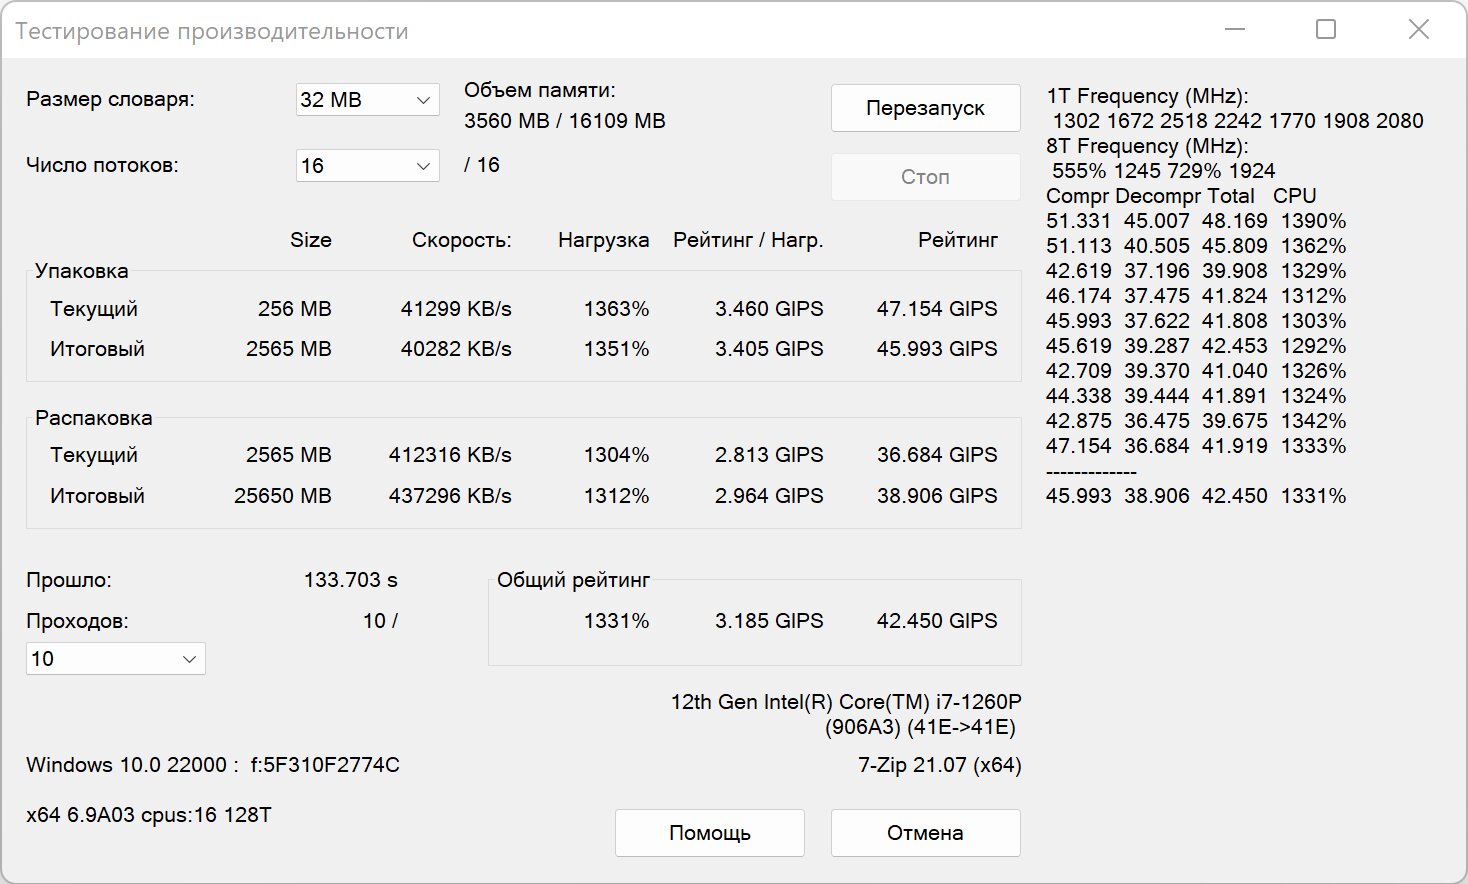The height and width of the screenshot is (884, 1468).
Task: Select unpacking total speed 437296 KB/s
Action: 450,496
